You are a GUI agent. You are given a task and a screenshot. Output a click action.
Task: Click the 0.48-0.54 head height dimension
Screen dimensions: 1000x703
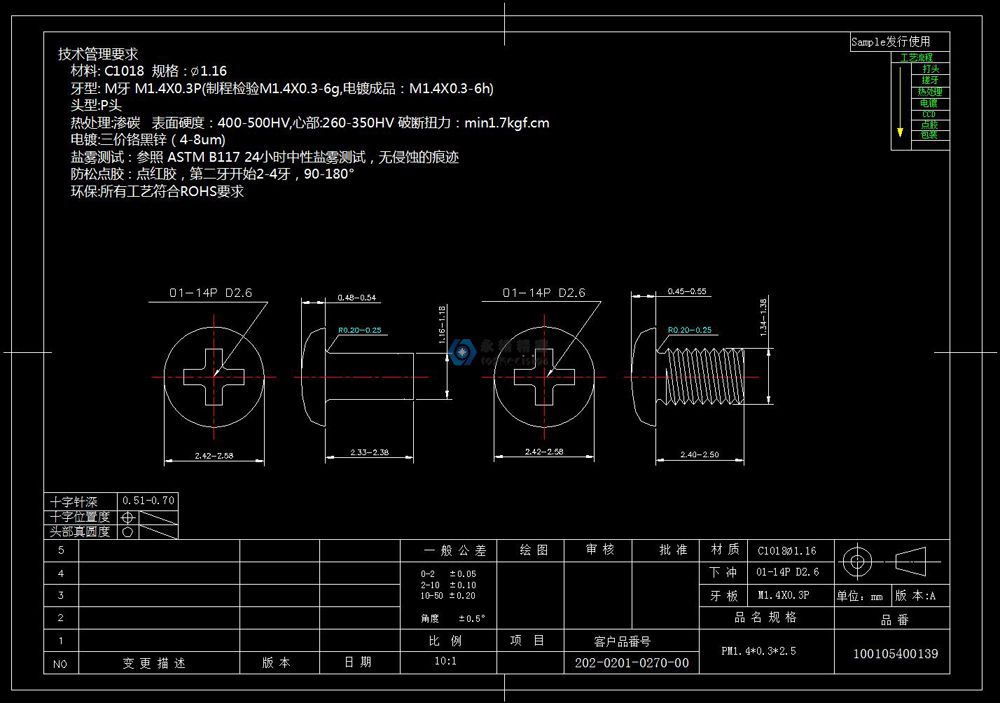(357, 298)
